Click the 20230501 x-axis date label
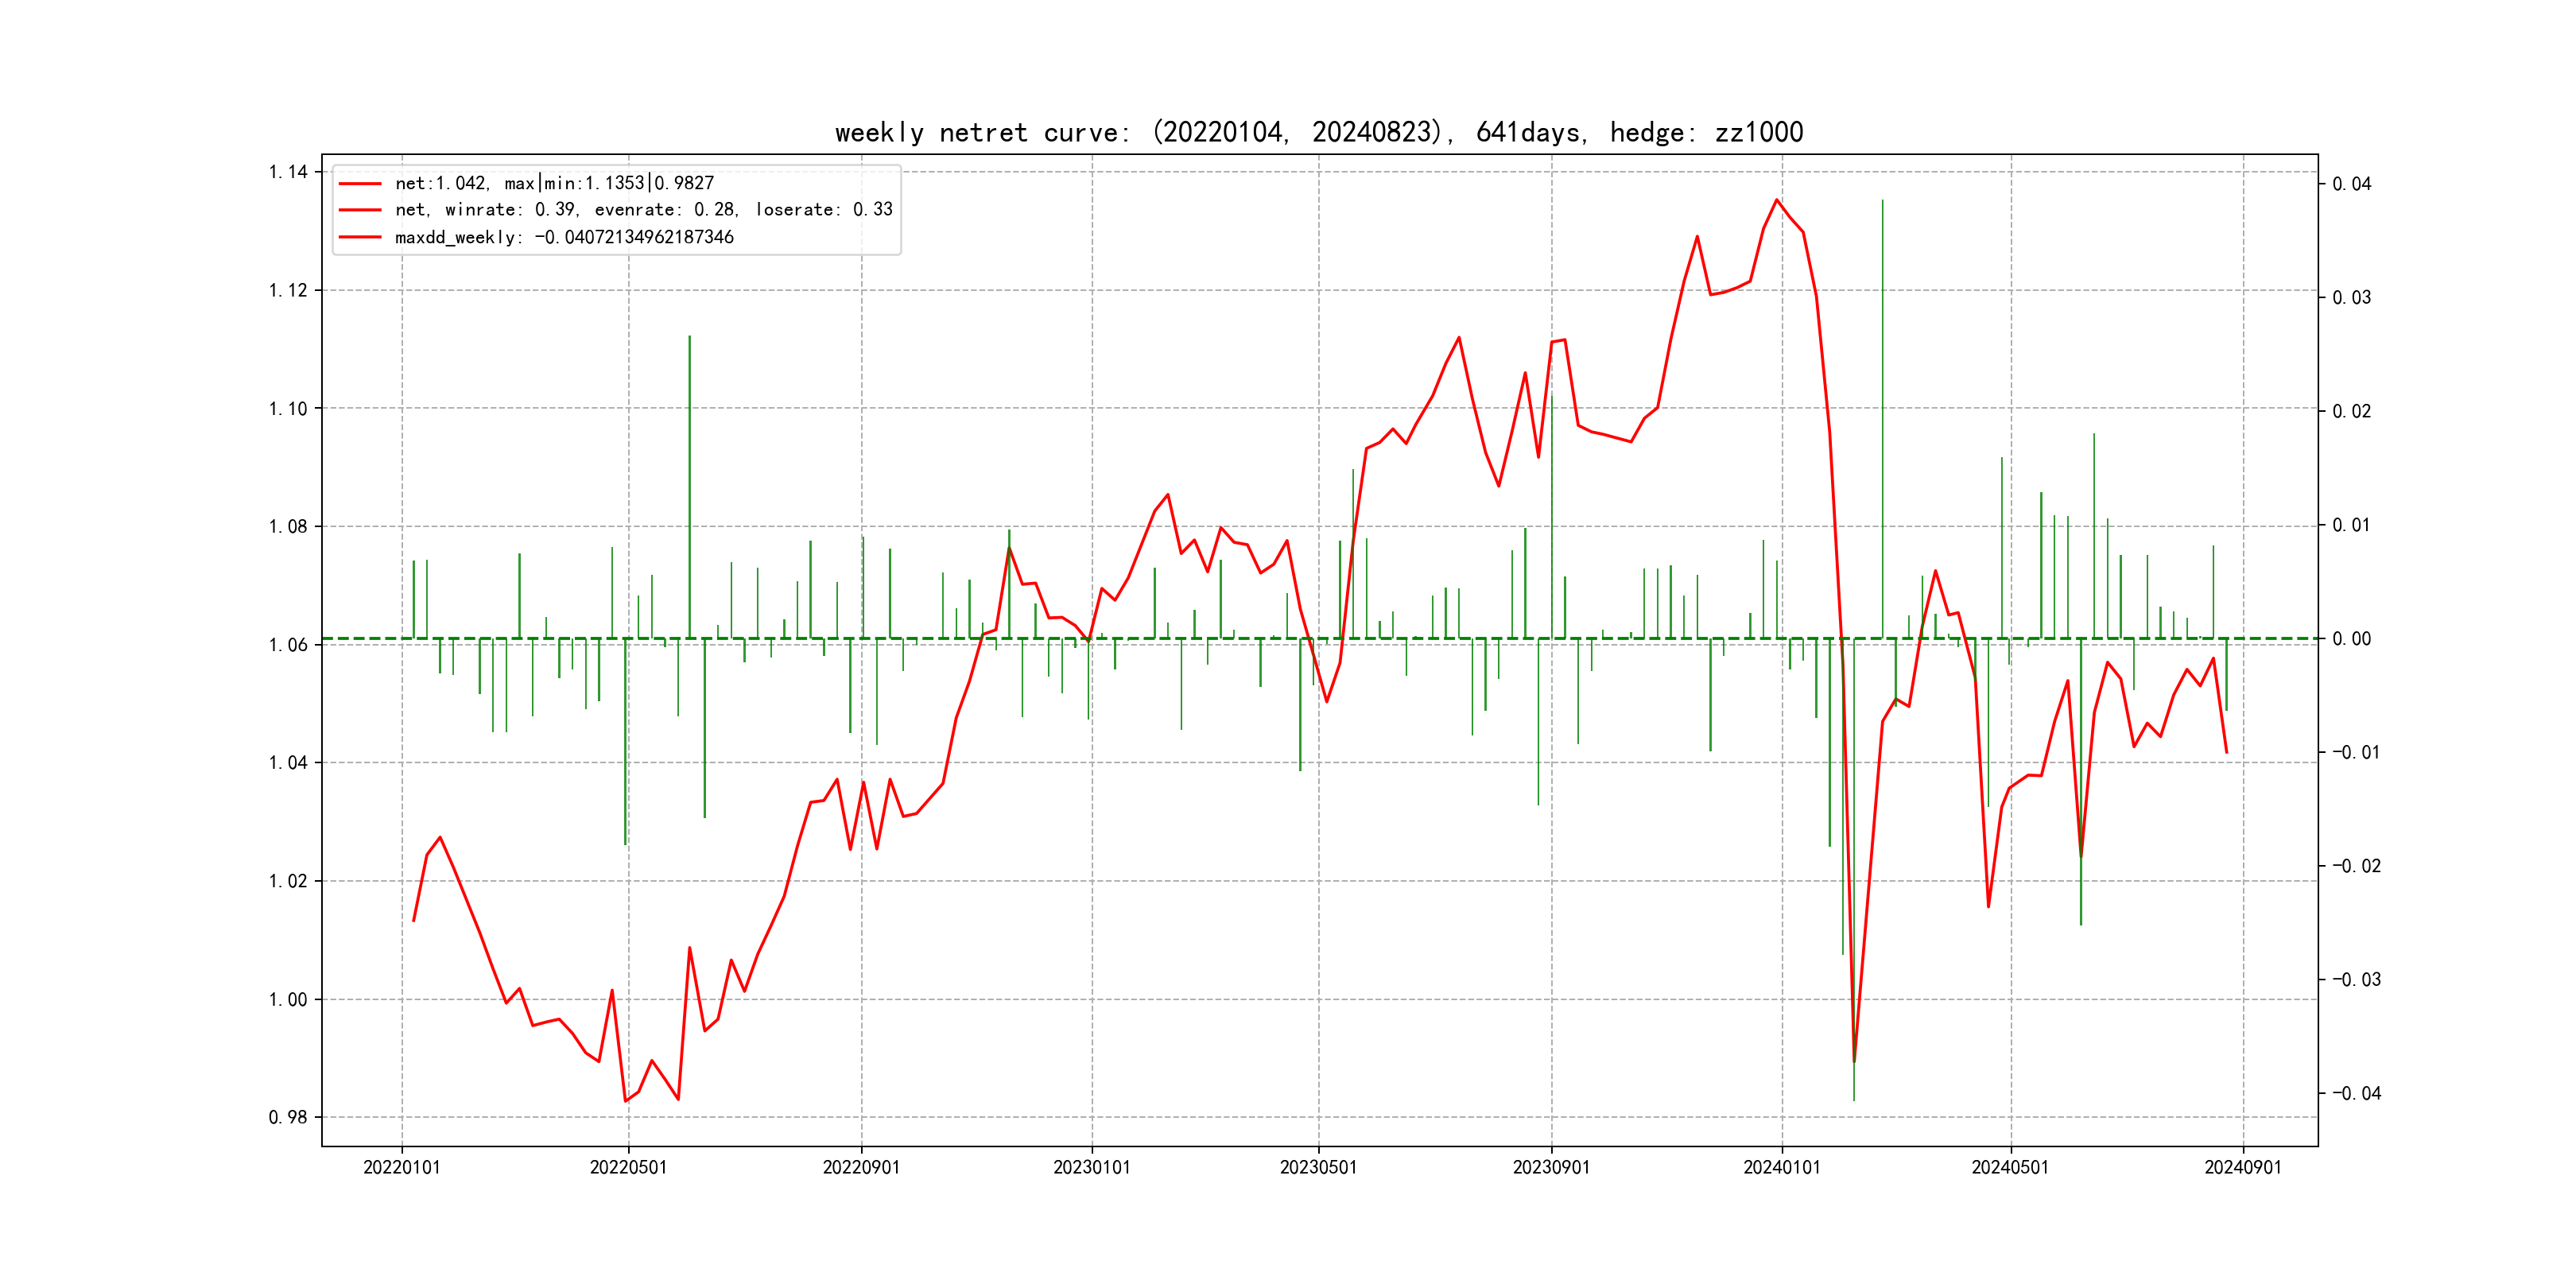This screenshot has width=2576, height=1288. click(1318, 1167)
